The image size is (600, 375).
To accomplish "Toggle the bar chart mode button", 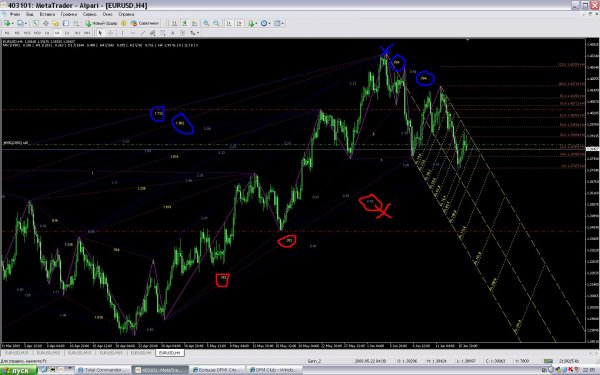I will point(174,23).
